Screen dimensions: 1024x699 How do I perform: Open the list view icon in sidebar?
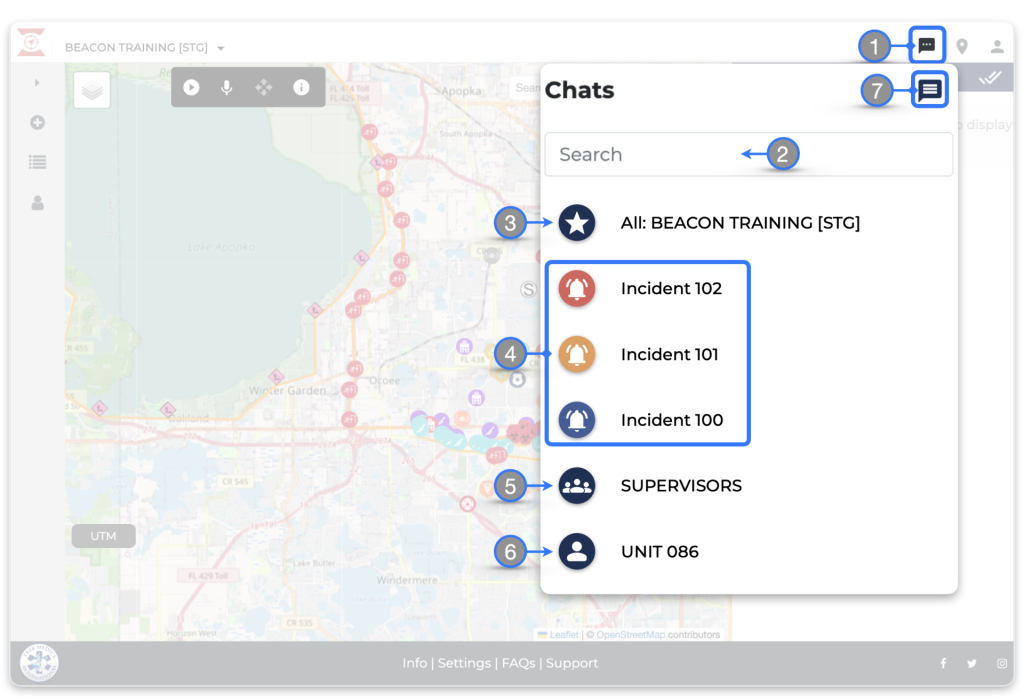[37, 162]
